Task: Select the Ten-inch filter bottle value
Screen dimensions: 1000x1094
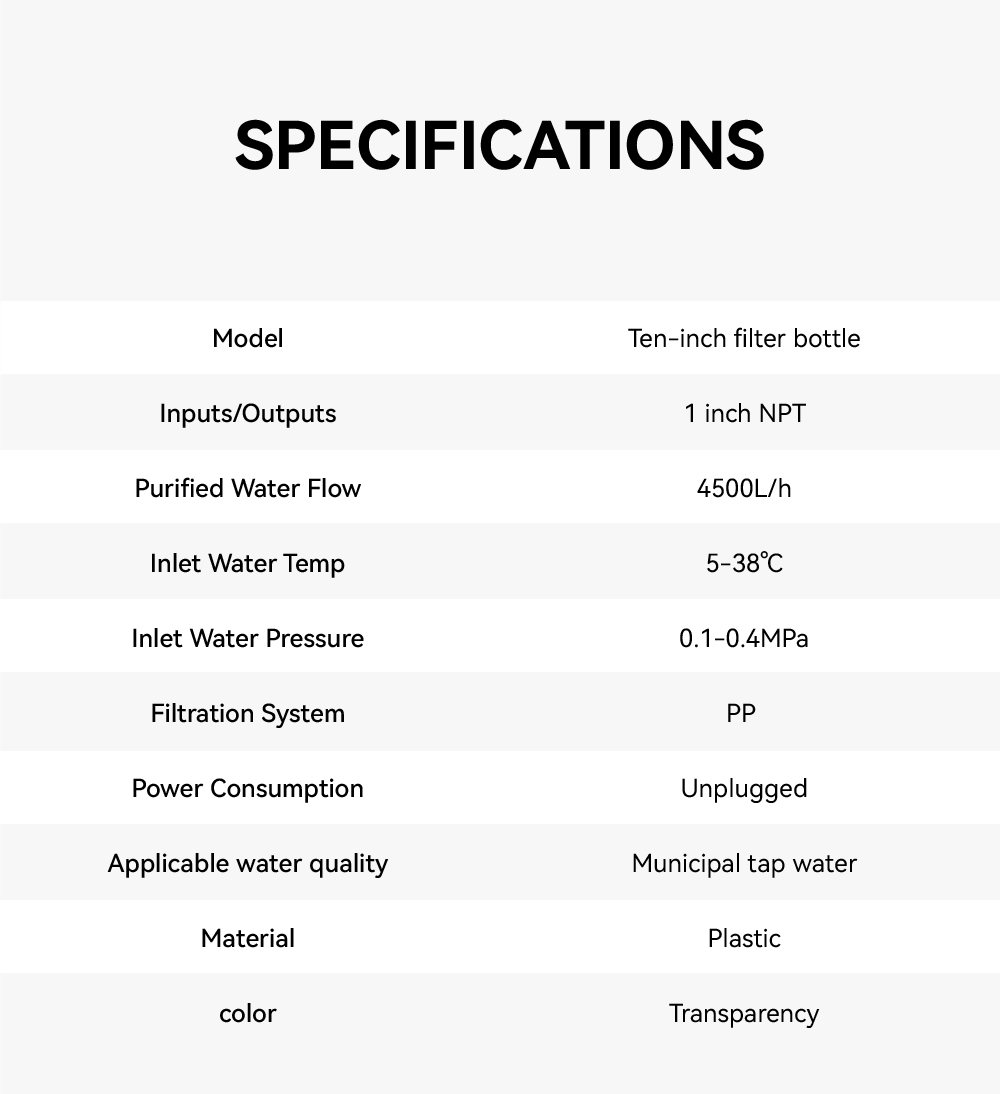Action: (744, 339)
